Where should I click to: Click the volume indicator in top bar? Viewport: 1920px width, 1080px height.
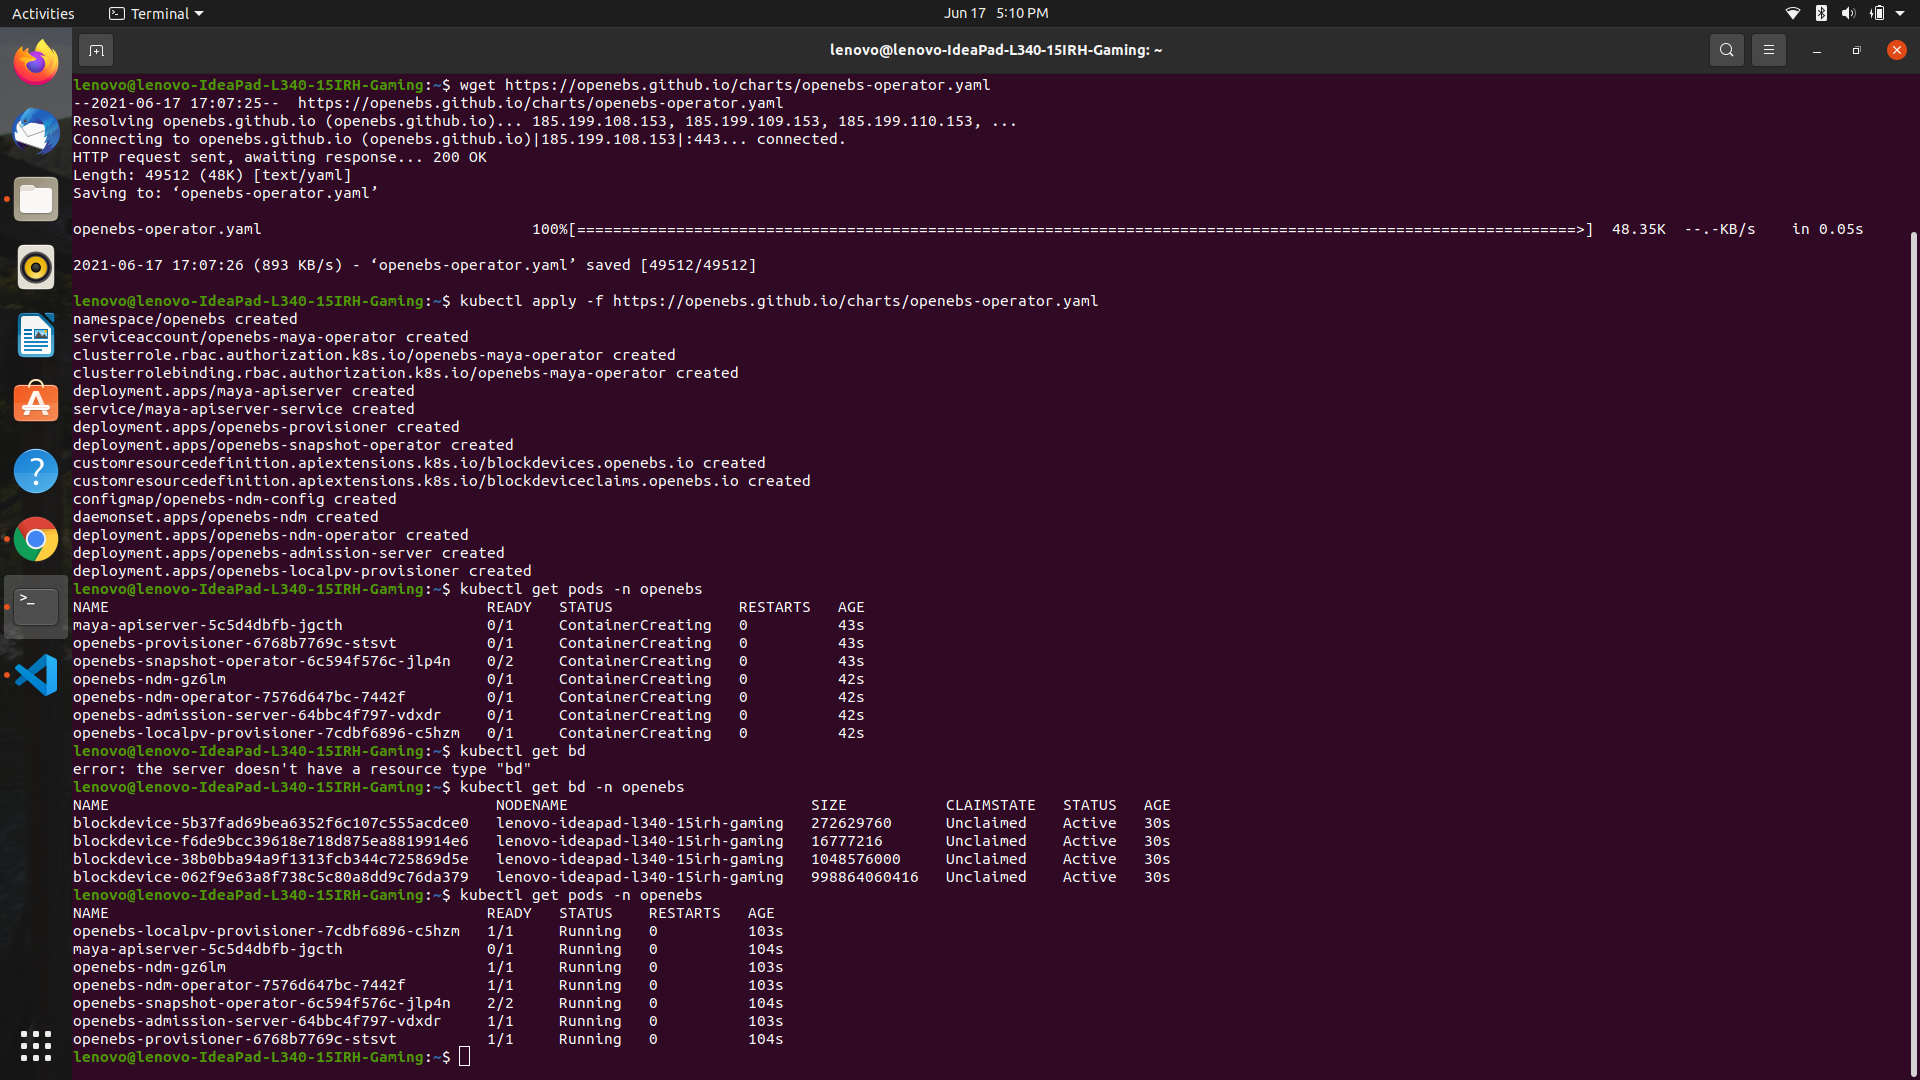(x=1848, y=13)
